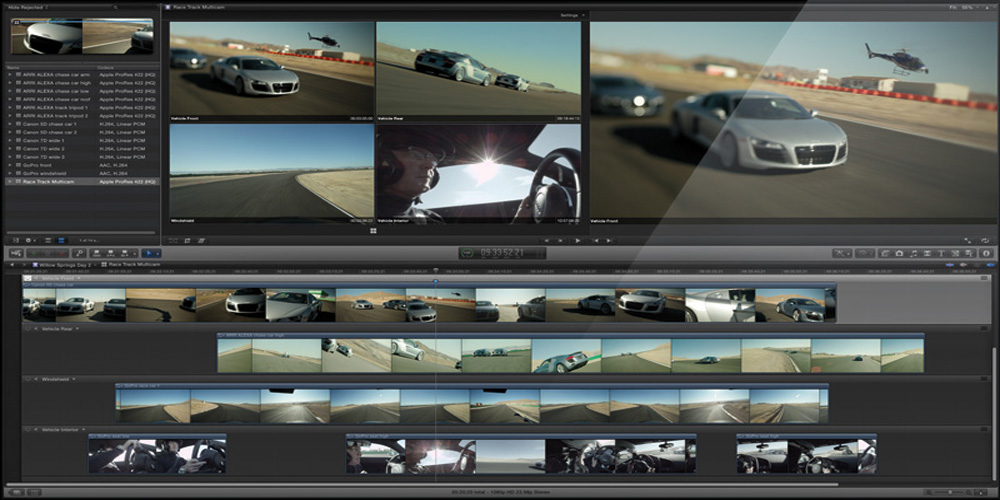Expand the GoPro front clip row
Image resolution: width=1000 pixels, height=500 pixels.
point(10,164)
